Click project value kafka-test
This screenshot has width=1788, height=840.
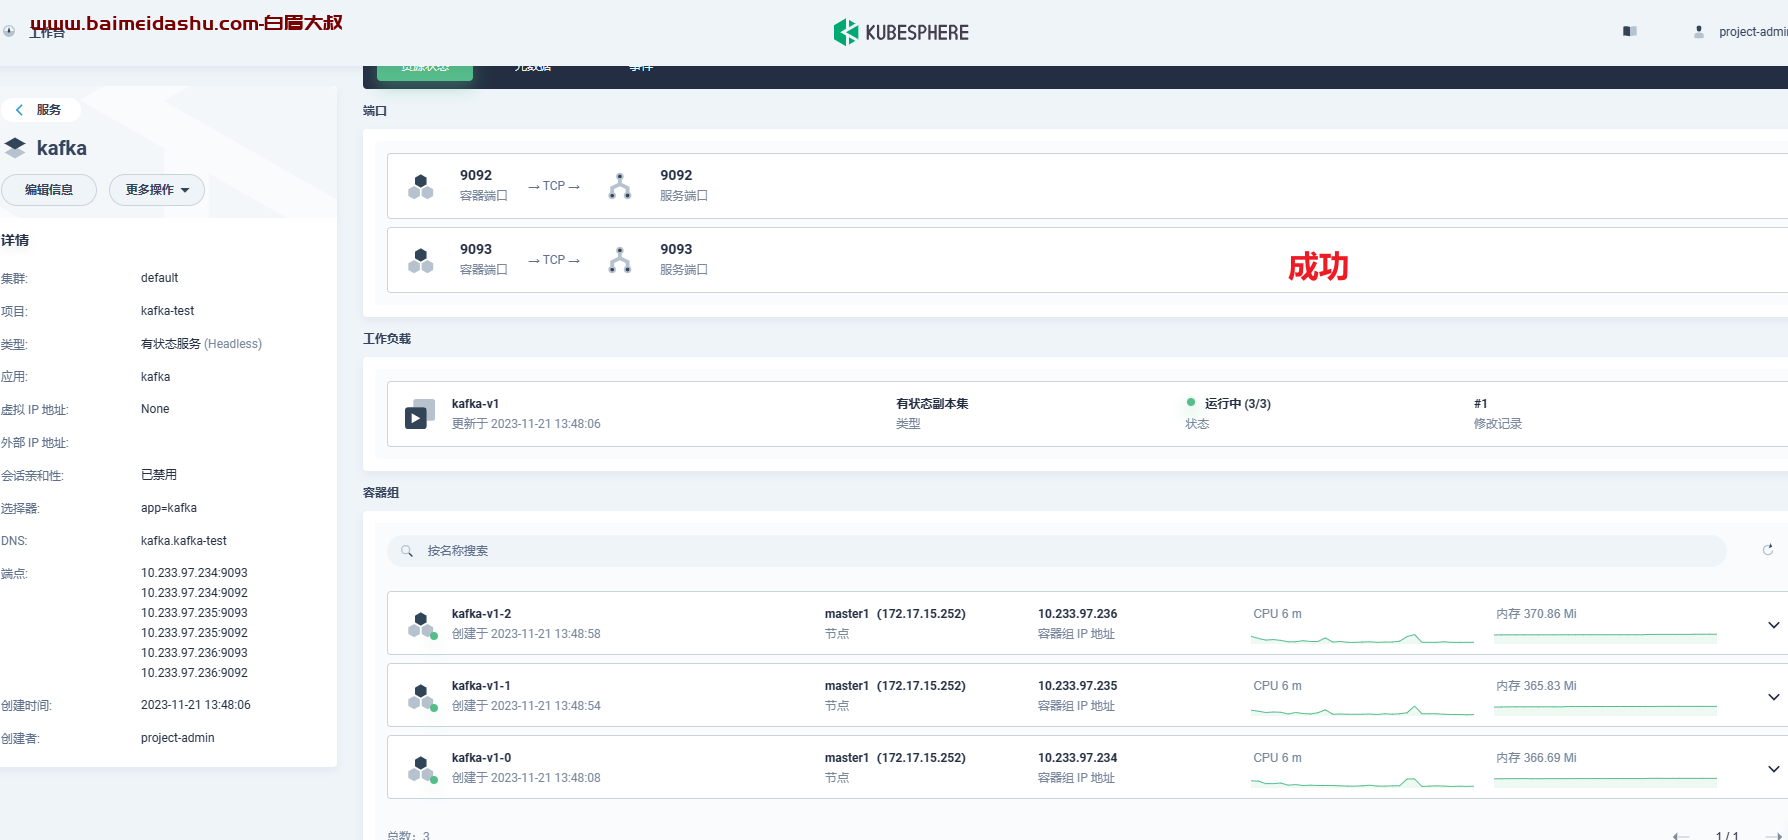(x=167, y=311)
